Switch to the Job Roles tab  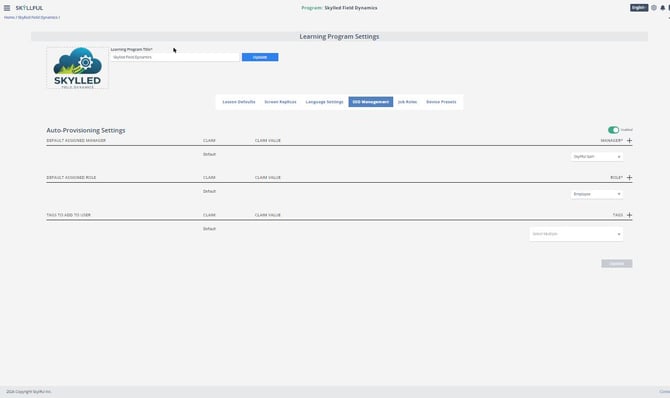click(407, 102)
